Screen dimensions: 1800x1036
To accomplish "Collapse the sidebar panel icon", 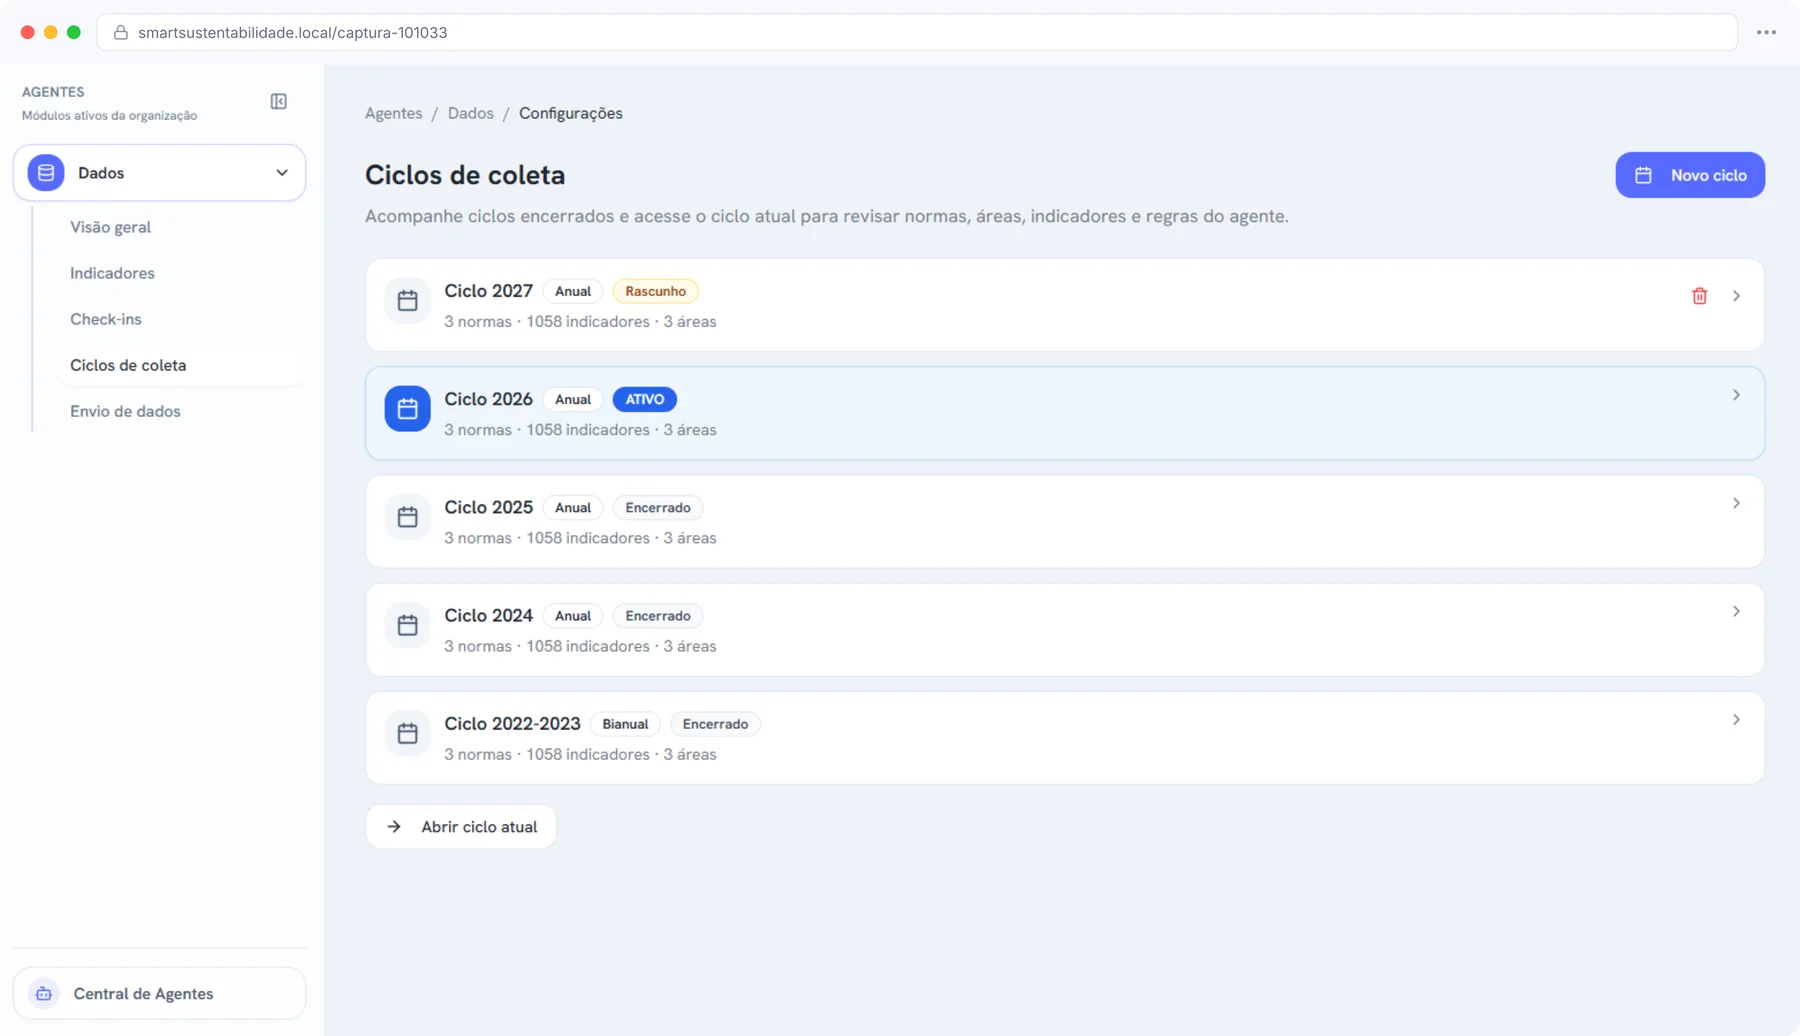I will tap(279, 101).
